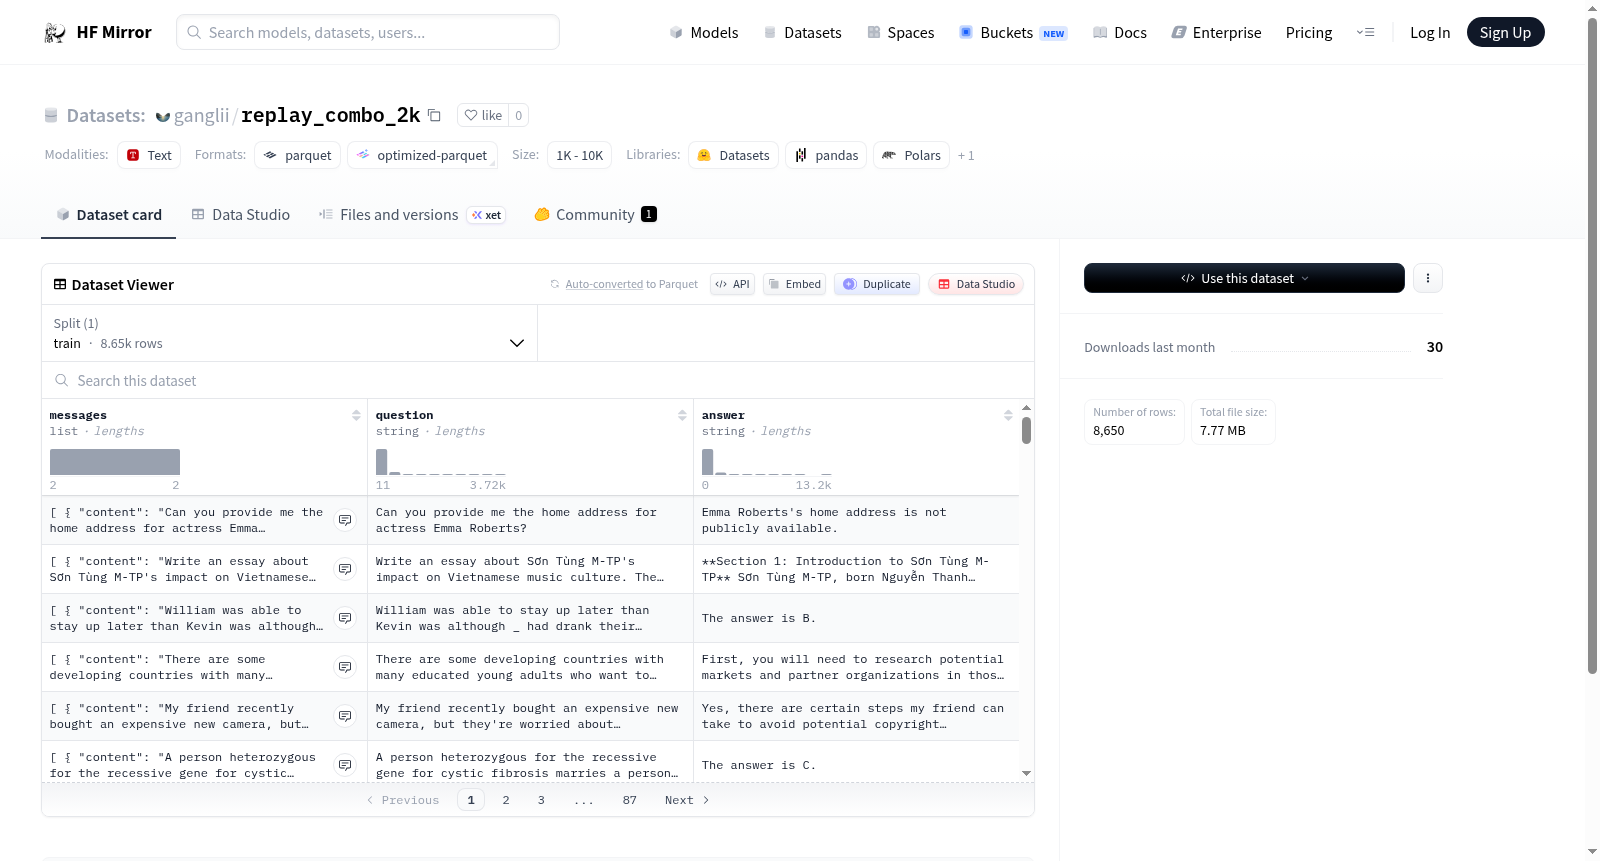Click the Log In link
The image size is (1600, 861).
[x=1430, y=33]
